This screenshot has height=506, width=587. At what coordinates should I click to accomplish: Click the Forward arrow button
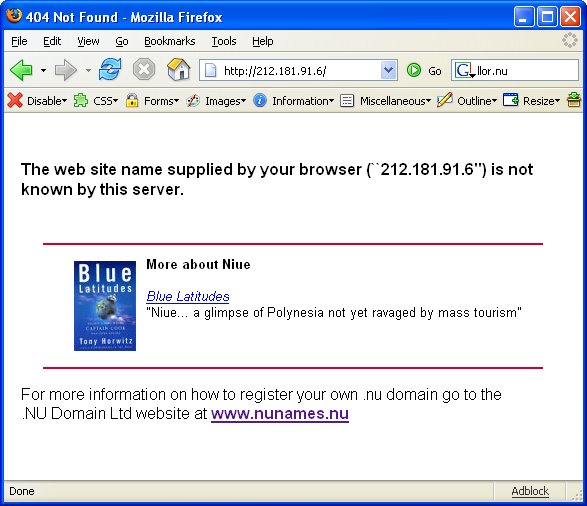(x=66, y=70)
